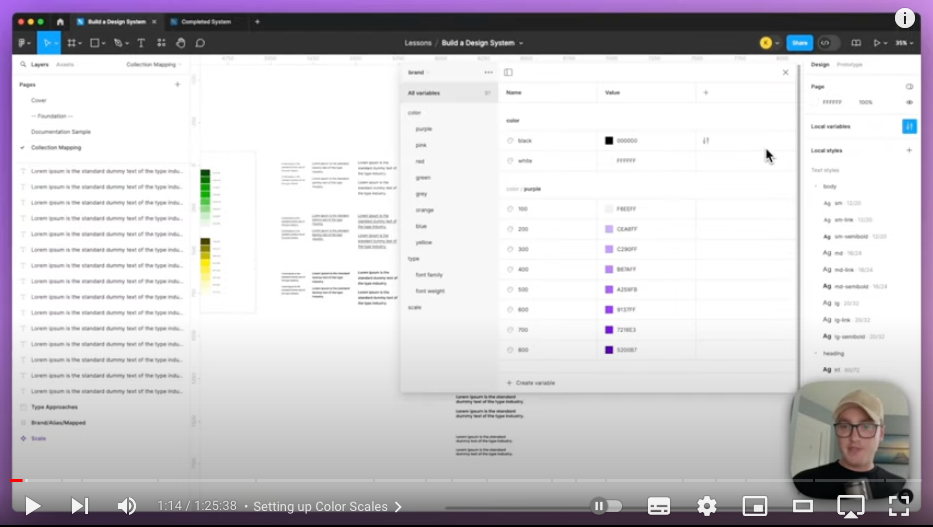Open YouTube settings gear

707,506
